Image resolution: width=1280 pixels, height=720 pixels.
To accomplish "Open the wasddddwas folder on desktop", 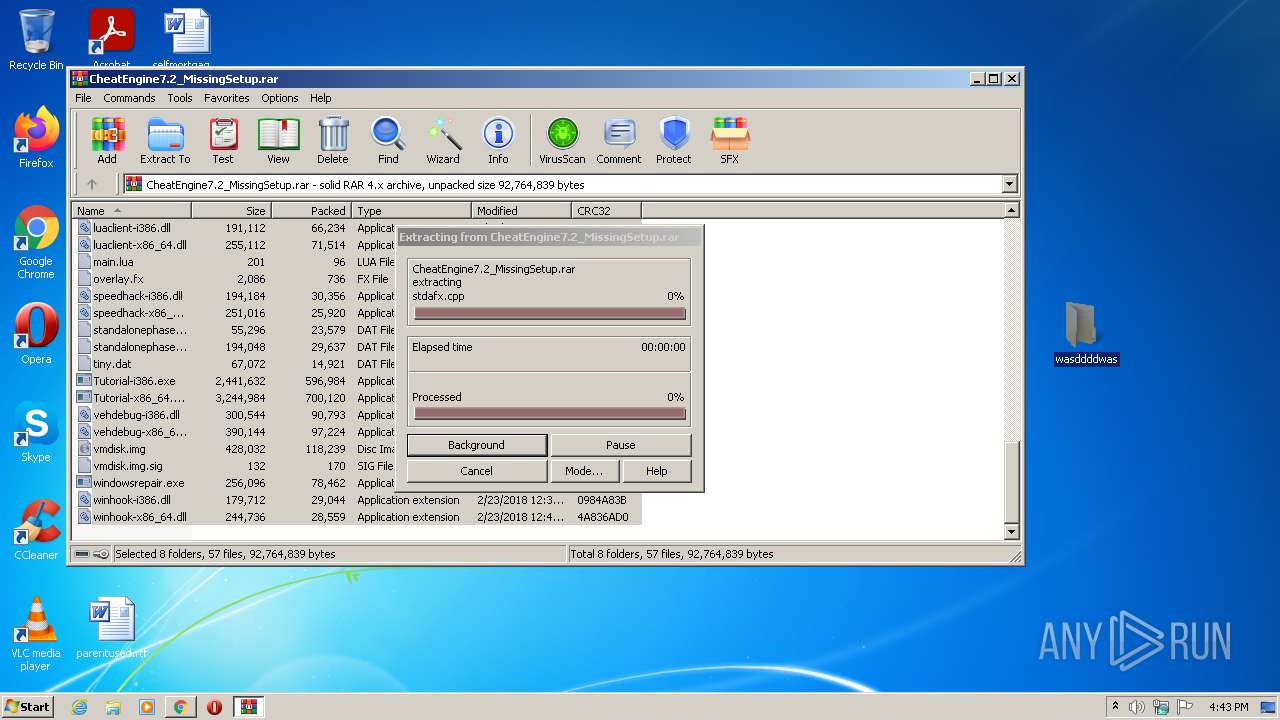I will pyautogui.click(x=1086, y=334).
